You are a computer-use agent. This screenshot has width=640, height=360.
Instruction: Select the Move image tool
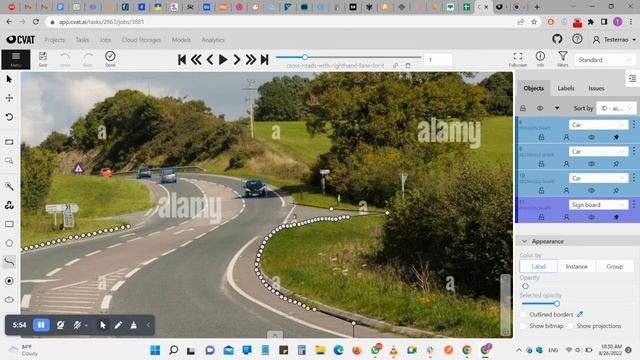[9, 98]
